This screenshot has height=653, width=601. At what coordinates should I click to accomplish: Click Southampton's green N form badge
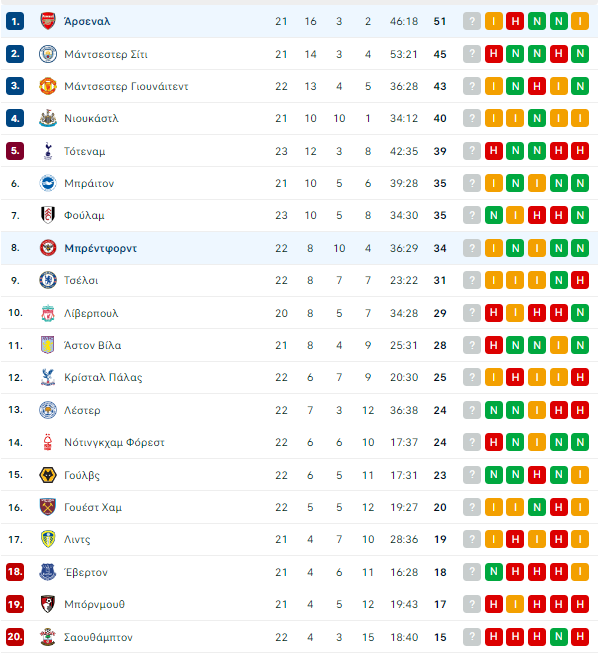(x=559, y=637)
